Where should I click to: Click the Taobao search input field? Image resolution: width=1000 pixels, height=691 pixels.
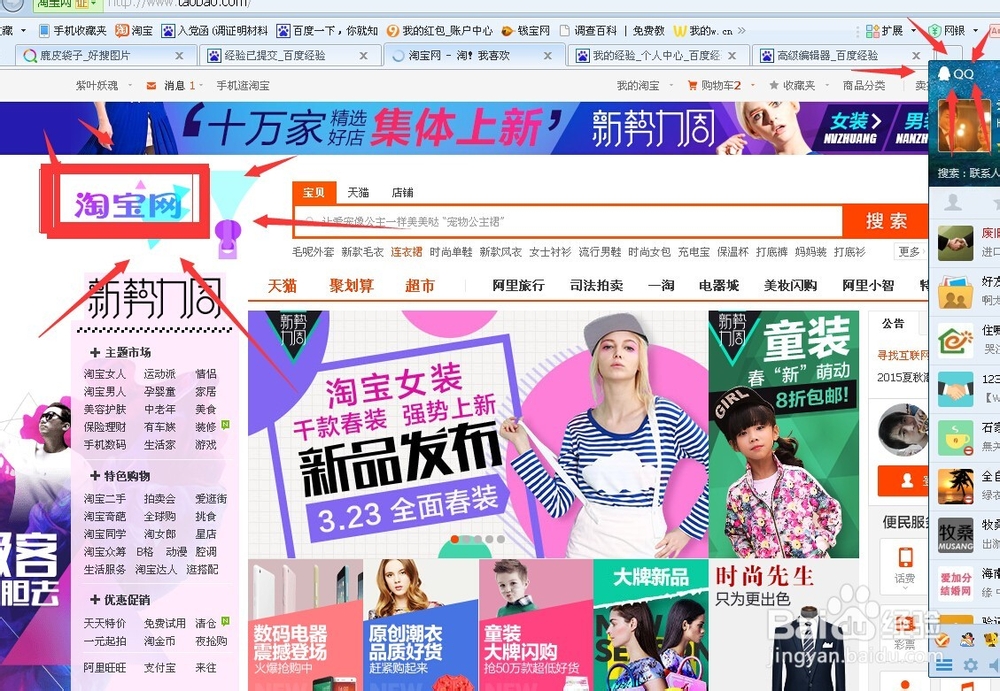pos(568,221)
